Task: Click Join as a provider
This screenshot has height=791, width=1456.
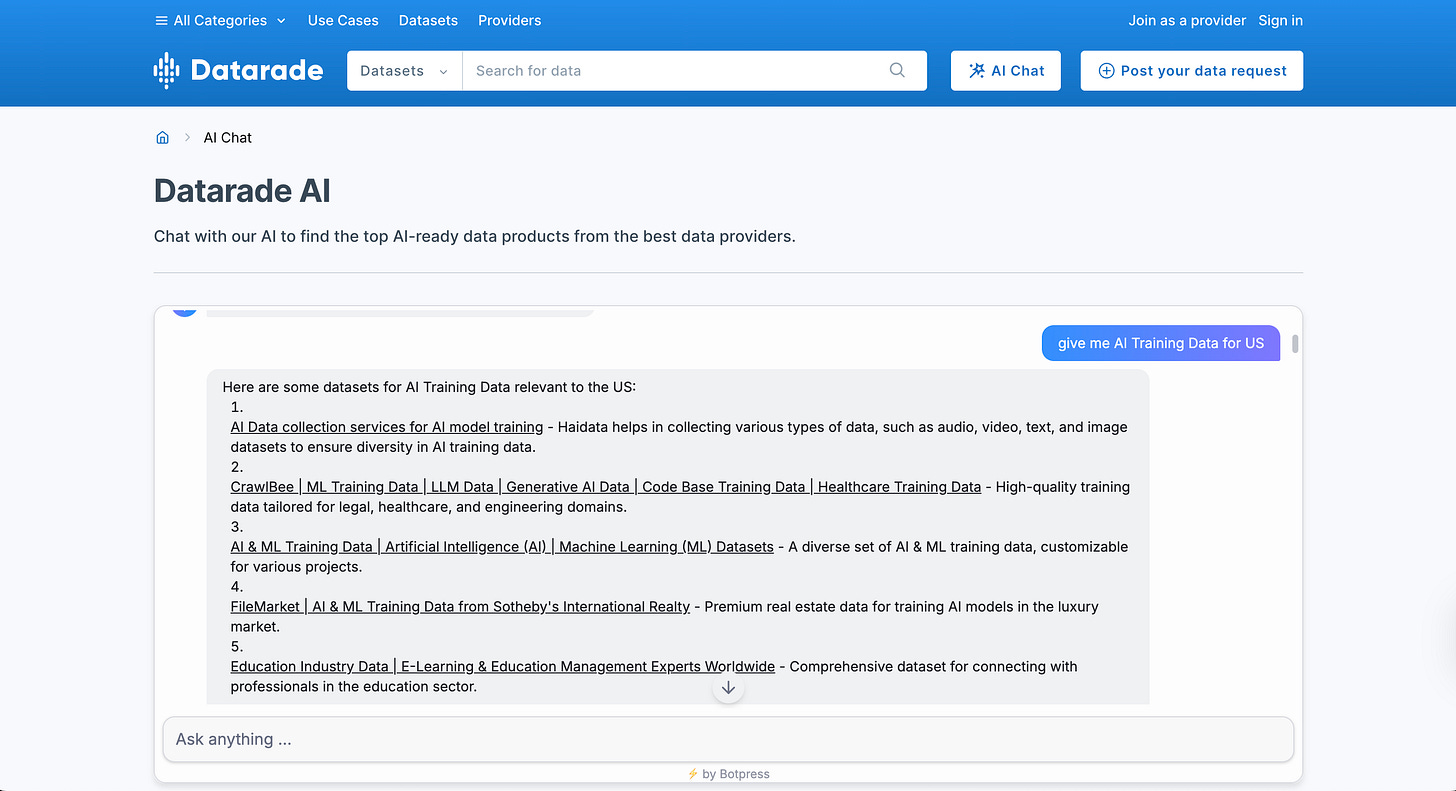Action: [x=1187, y=20]
